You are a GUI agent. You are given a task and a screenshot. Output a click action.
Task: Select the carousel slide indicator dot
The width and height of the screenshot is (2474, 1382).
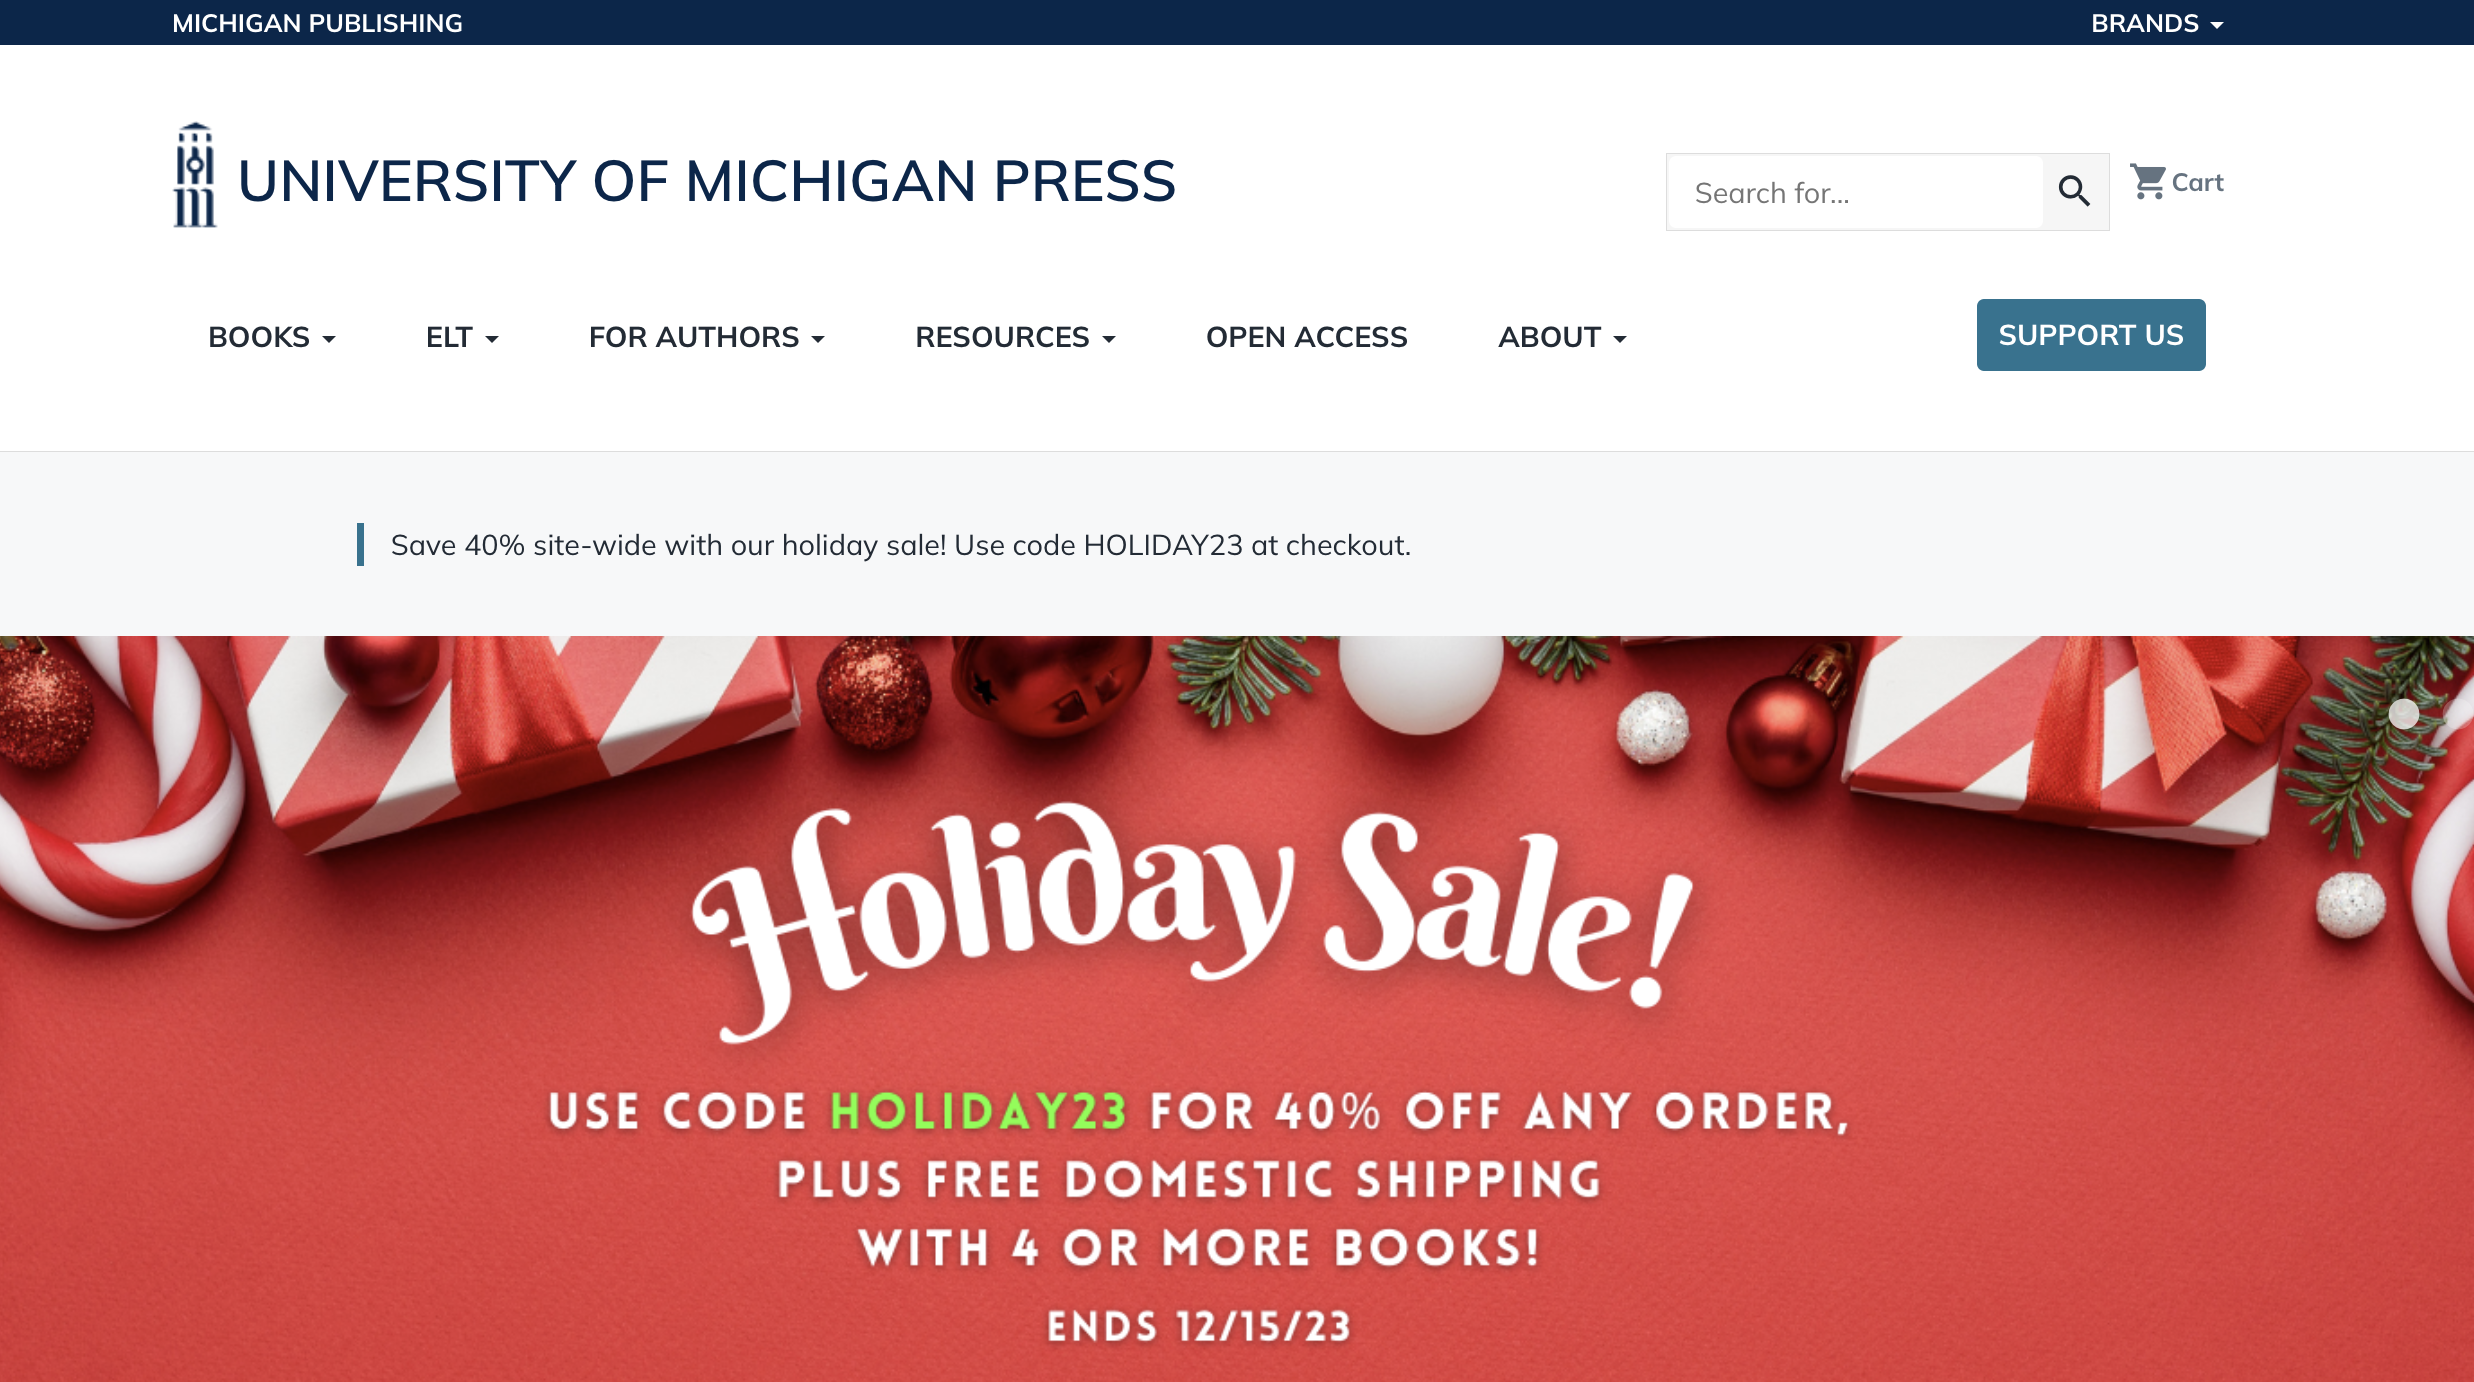2404,713
